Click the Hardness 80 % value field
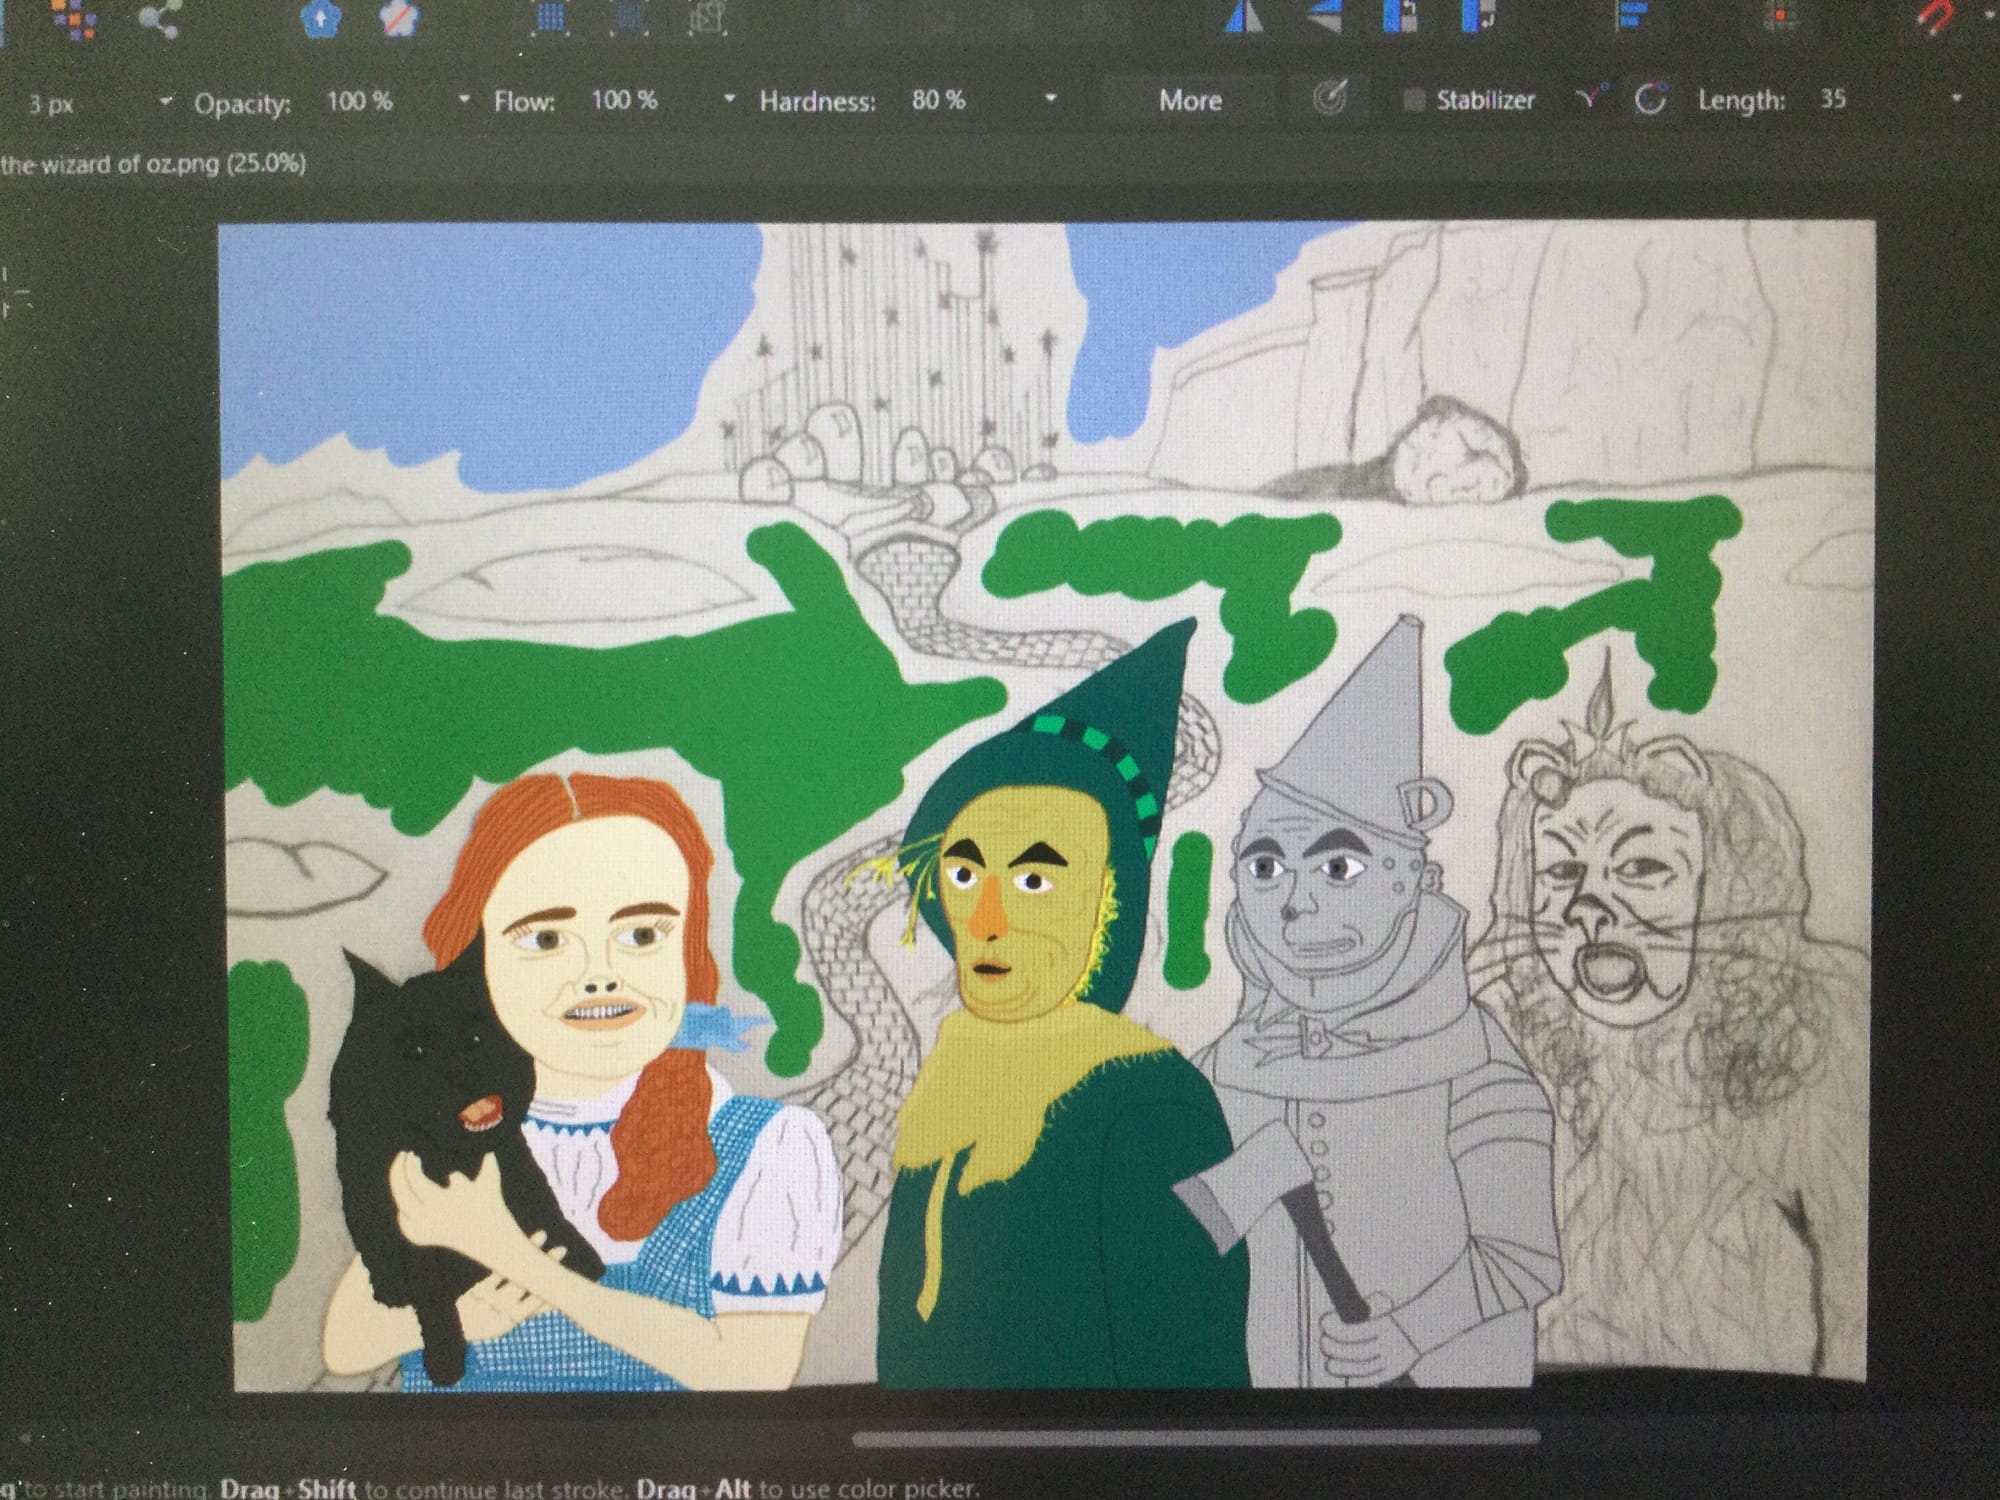 pyautogui.click(x=938, y=100)
